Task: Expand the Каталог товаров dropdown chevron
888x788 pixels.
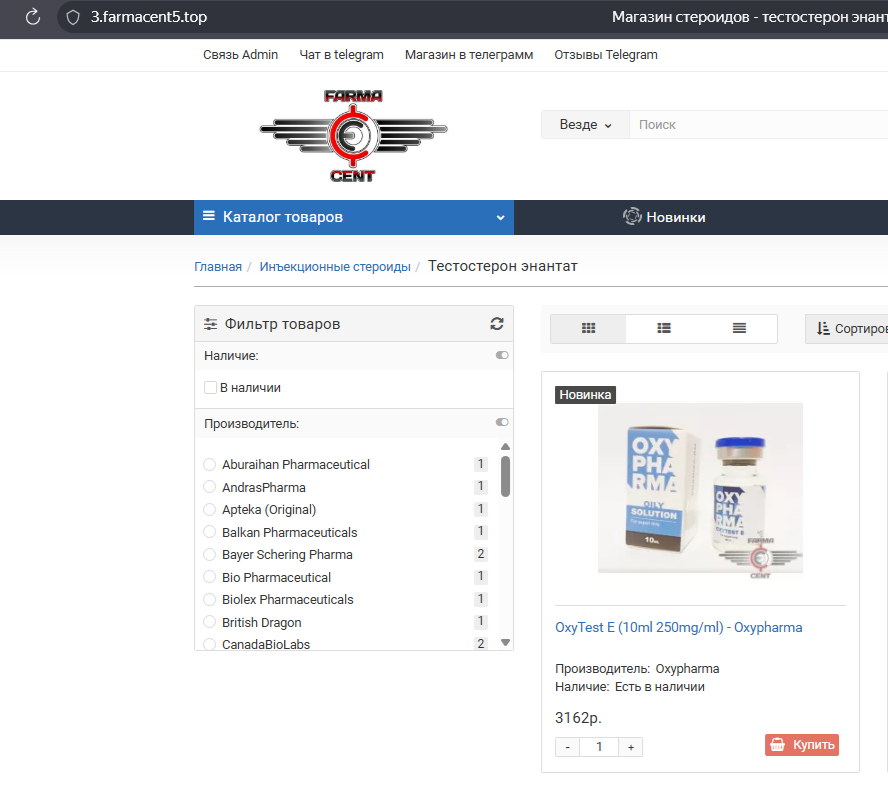Action: tap(499, 216)
